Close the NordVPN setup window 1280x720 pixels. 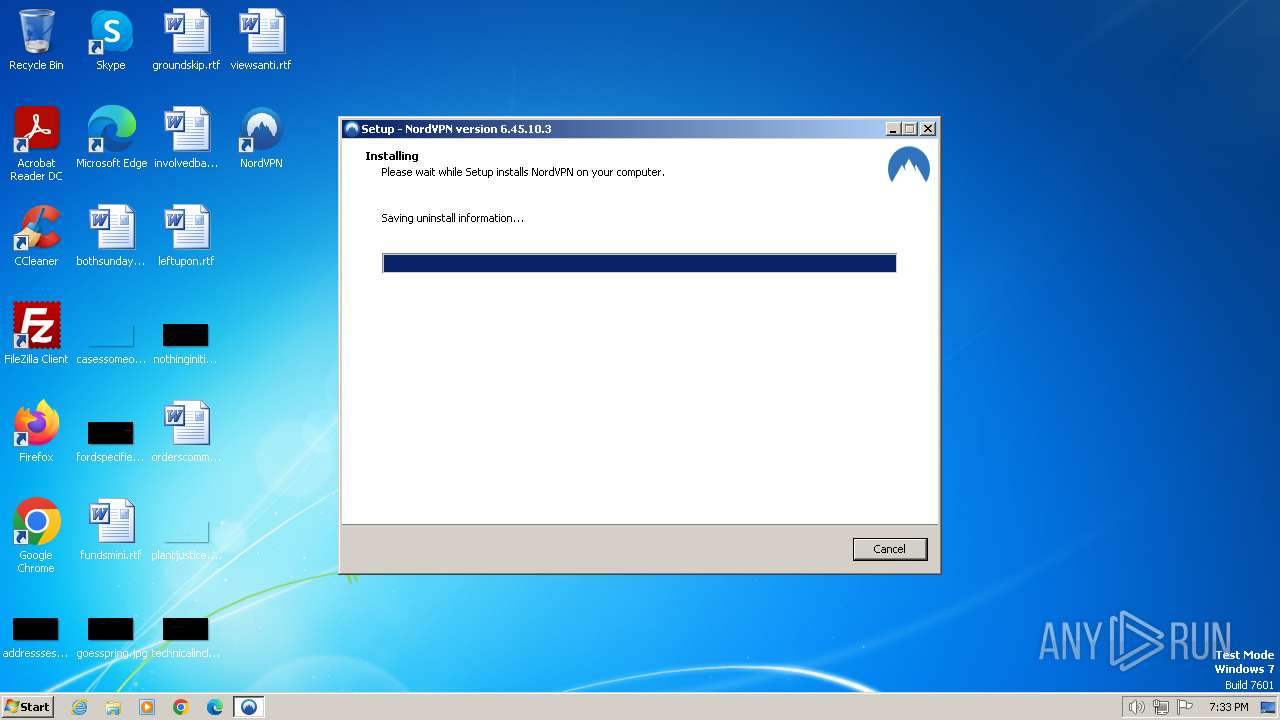[927, 129]
